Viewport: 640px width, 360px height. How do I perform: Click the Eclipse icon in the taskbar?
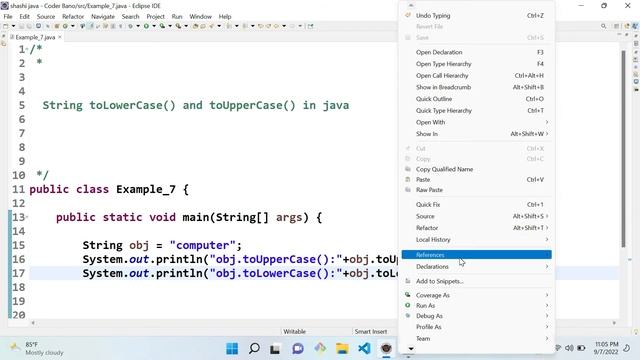point(386,348)
